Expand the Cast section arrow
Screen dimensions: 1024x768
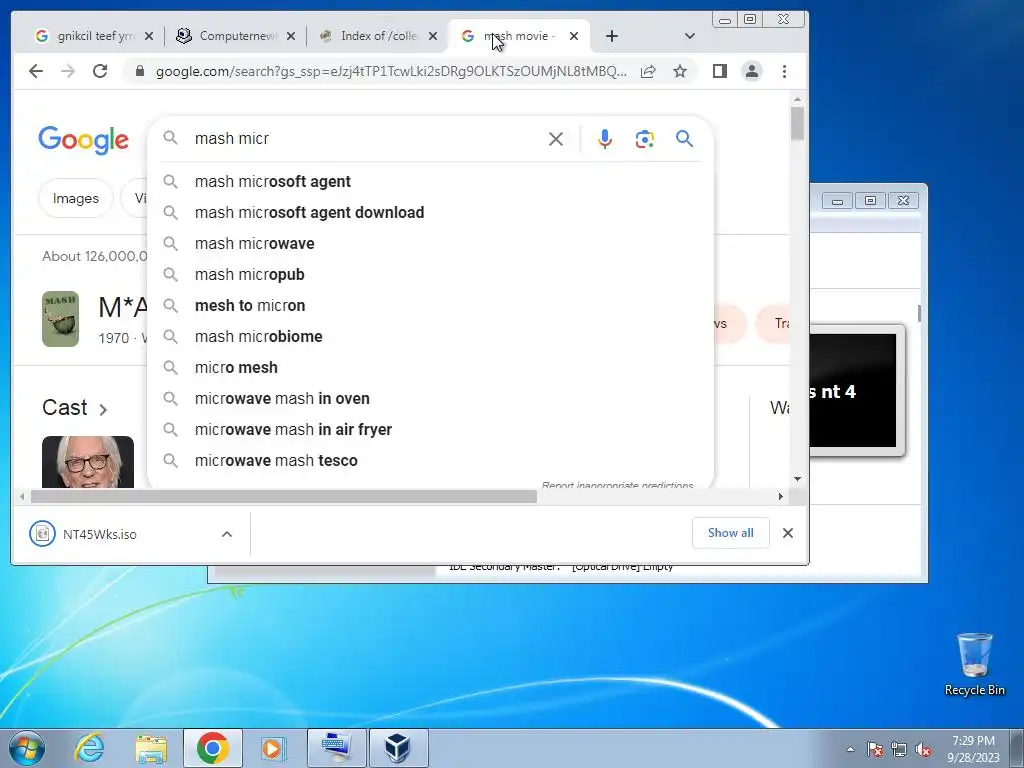[103, 409]
